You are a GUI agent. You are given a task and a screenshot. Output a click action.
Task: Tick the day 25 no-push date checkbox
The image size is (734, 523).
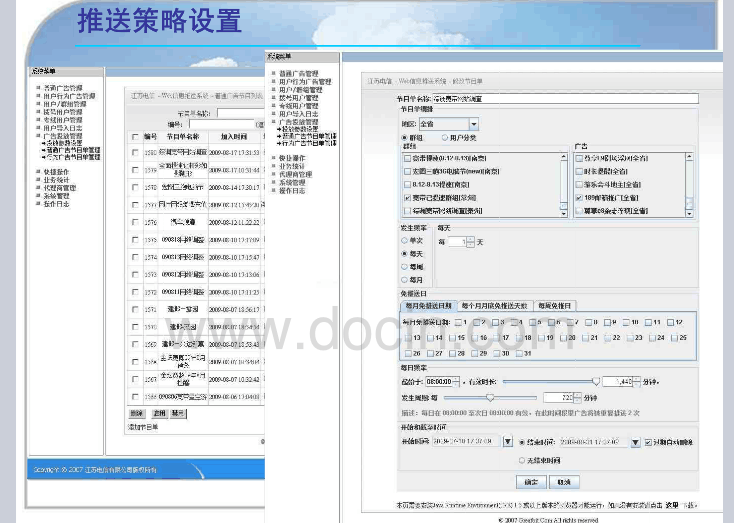[674, 338]
